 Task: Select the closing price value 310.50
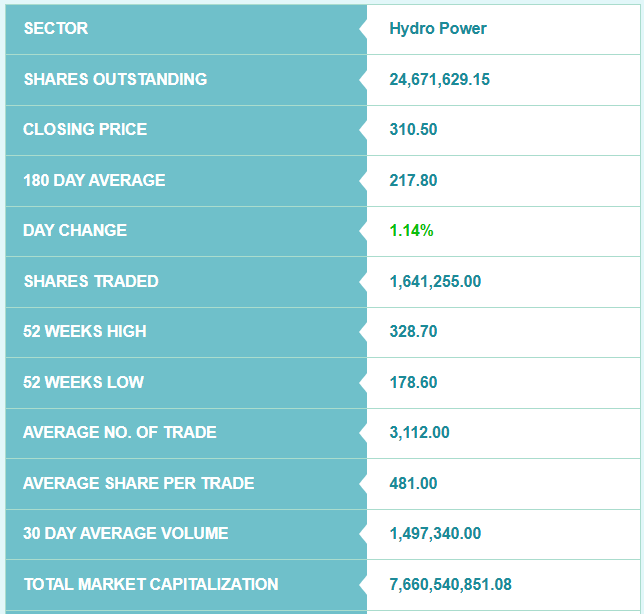pos(413,130)
